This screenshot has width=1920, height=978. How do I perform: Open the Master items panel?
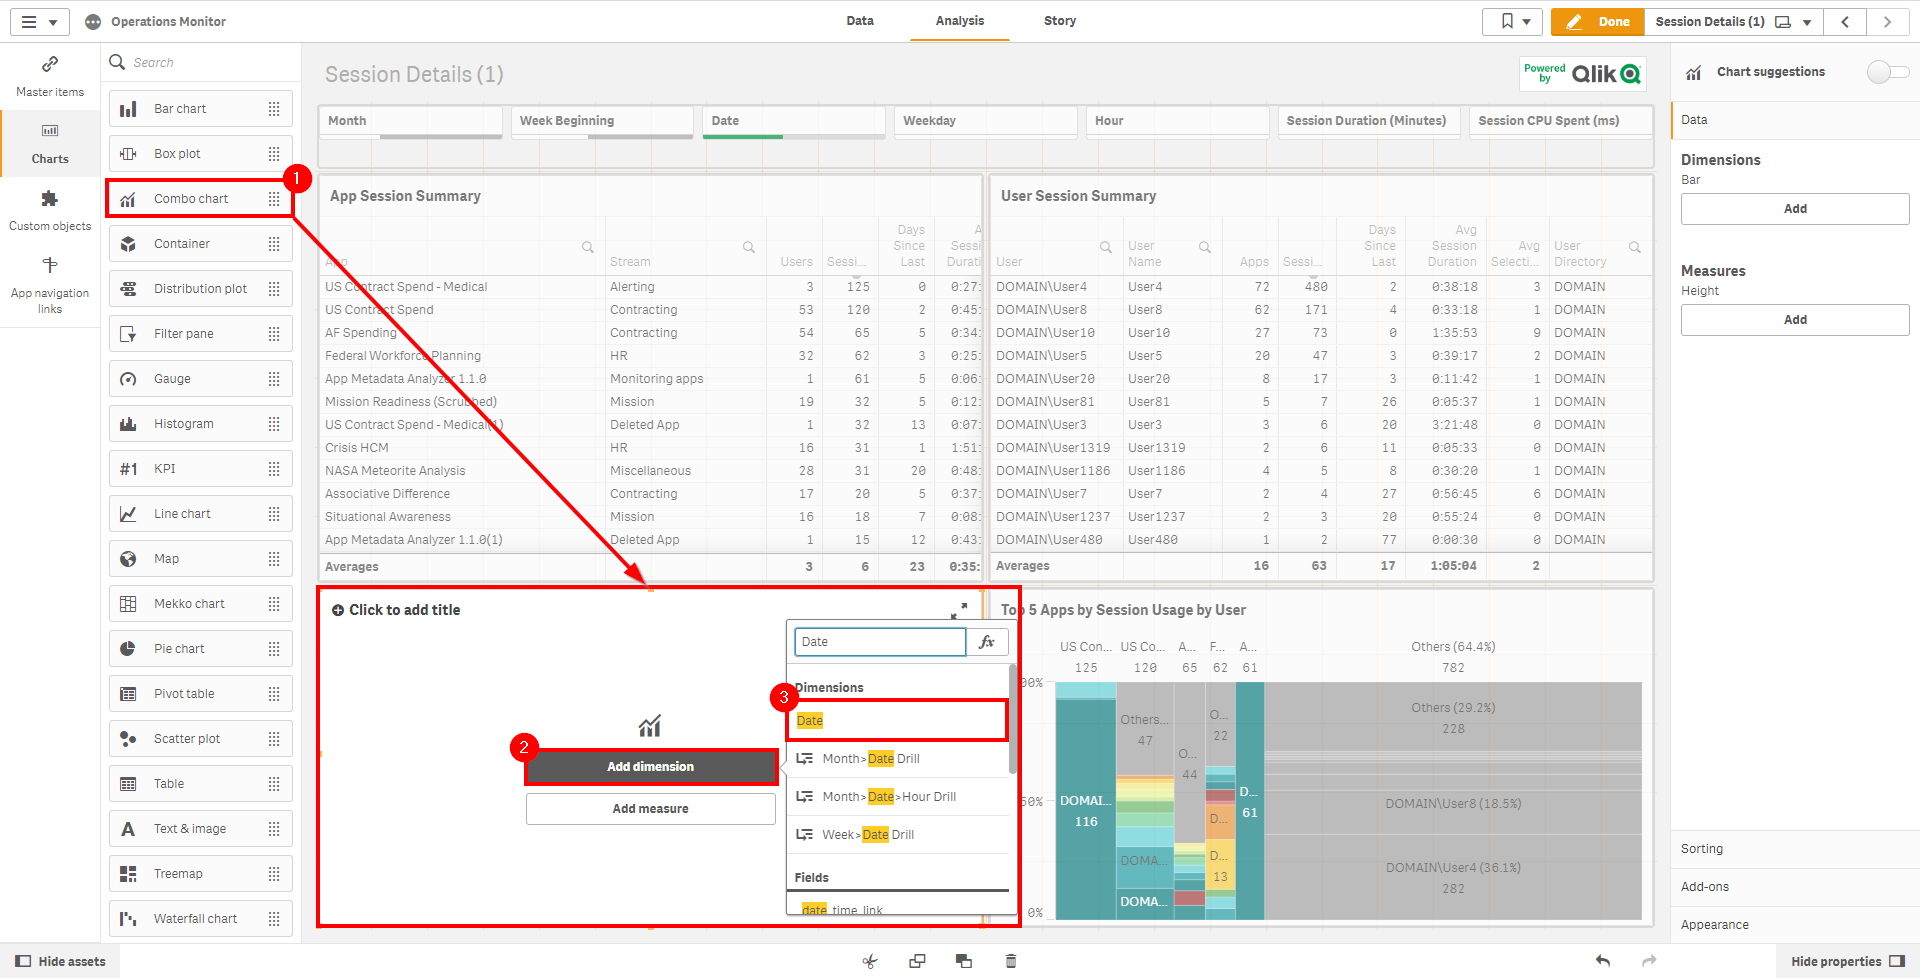[50, 76]
